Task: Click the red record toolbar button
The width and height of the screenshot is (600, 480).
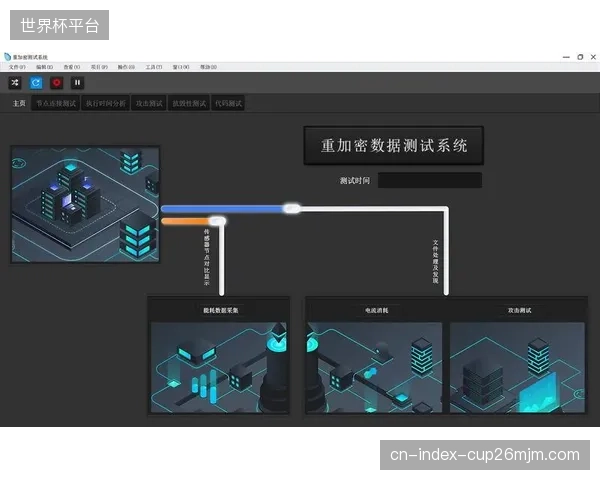Action: (57, 83)
